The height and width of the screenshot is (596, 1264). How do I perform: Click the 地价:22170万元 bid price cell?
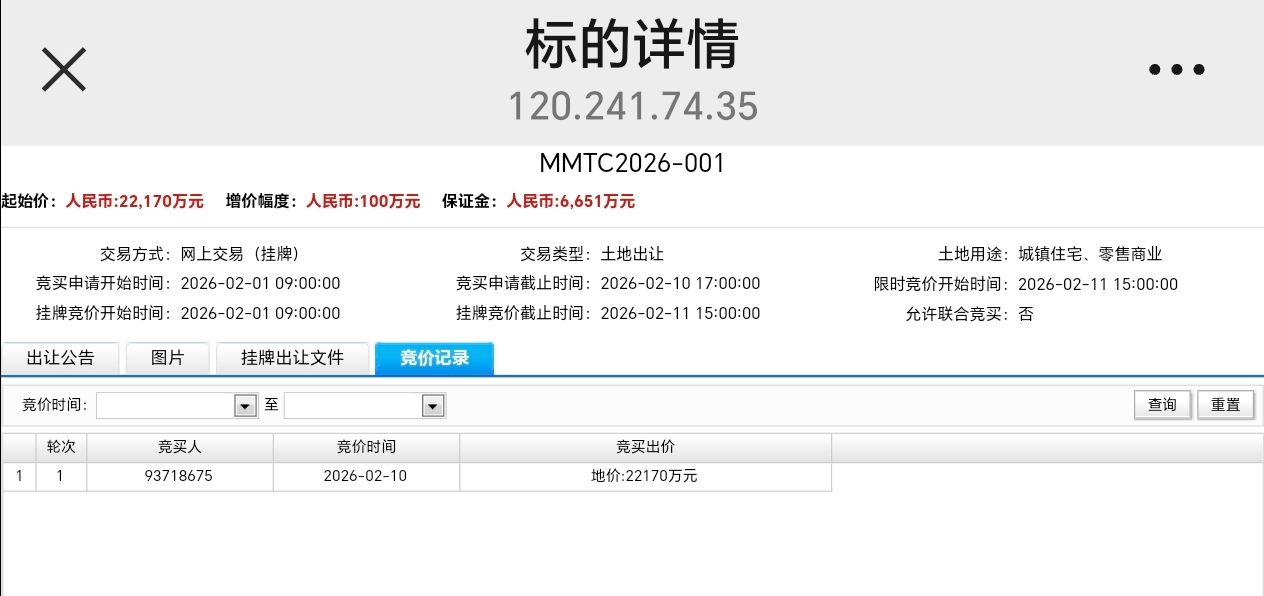(x=644, y=476)
